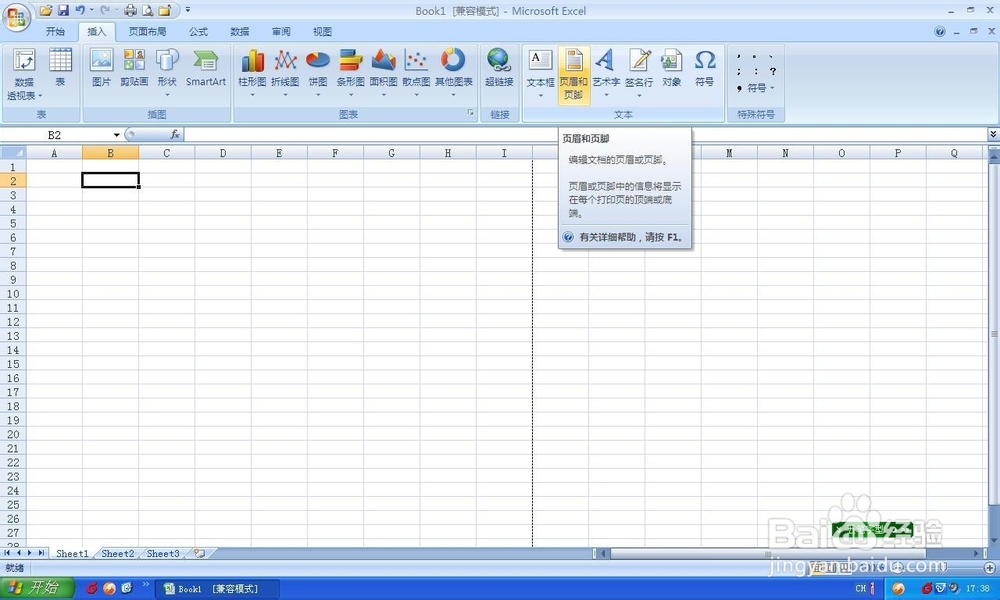Open the undo history dropdown arrow
1000x600 pixels.
click(92, 10)
